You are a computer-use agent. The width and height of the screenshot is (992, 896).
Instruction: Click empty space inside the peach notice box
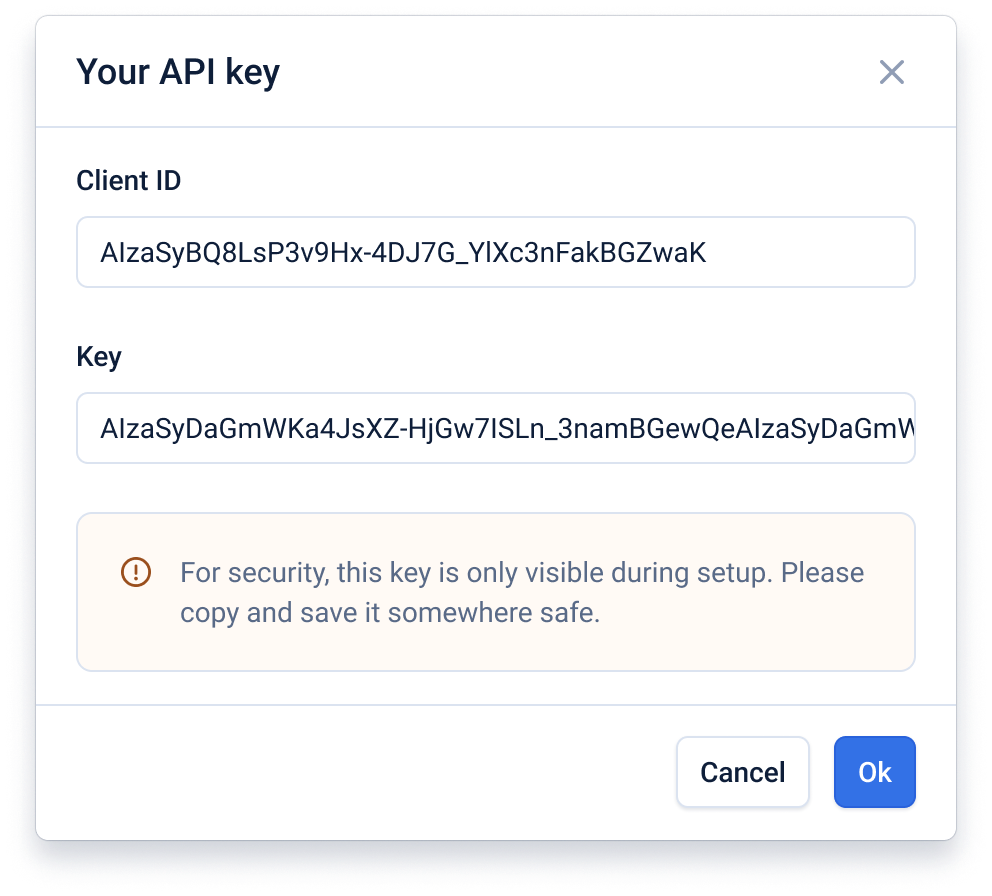[x=760, y=640]
